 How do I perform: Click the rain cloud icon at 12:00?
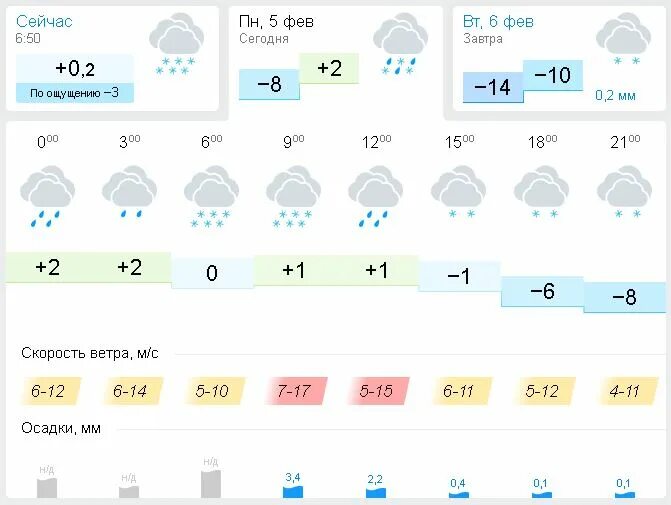[x=376, y=196]
